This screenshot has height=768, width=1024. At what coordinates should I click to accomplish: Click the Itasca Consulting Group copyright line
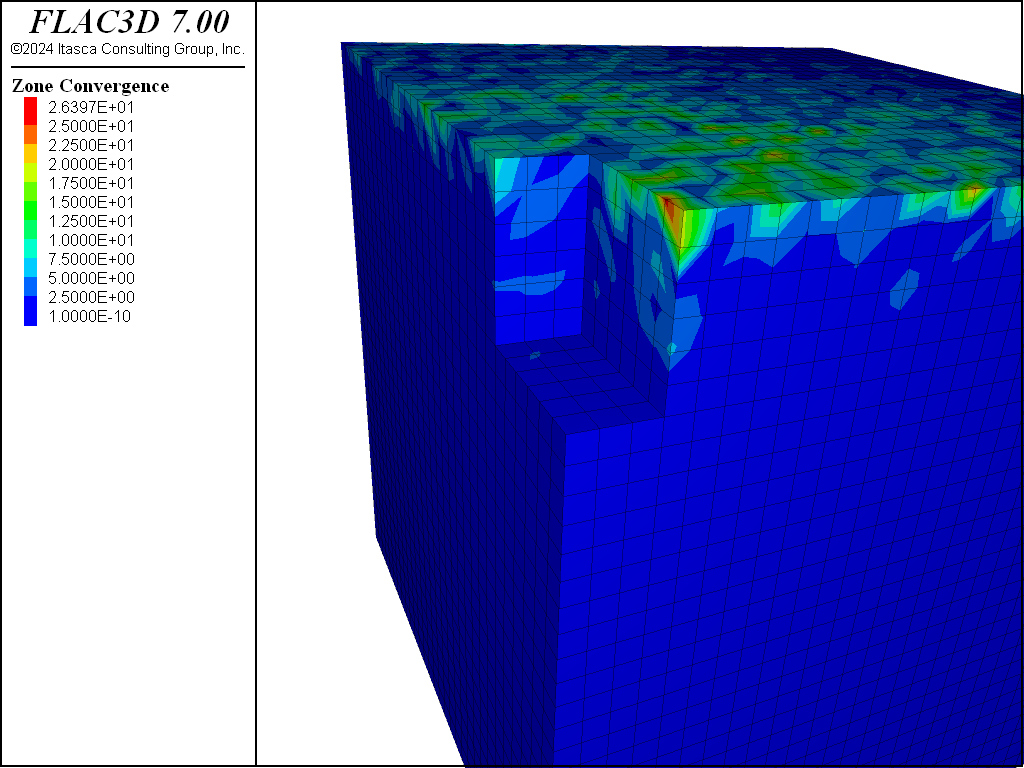point(127,49)
